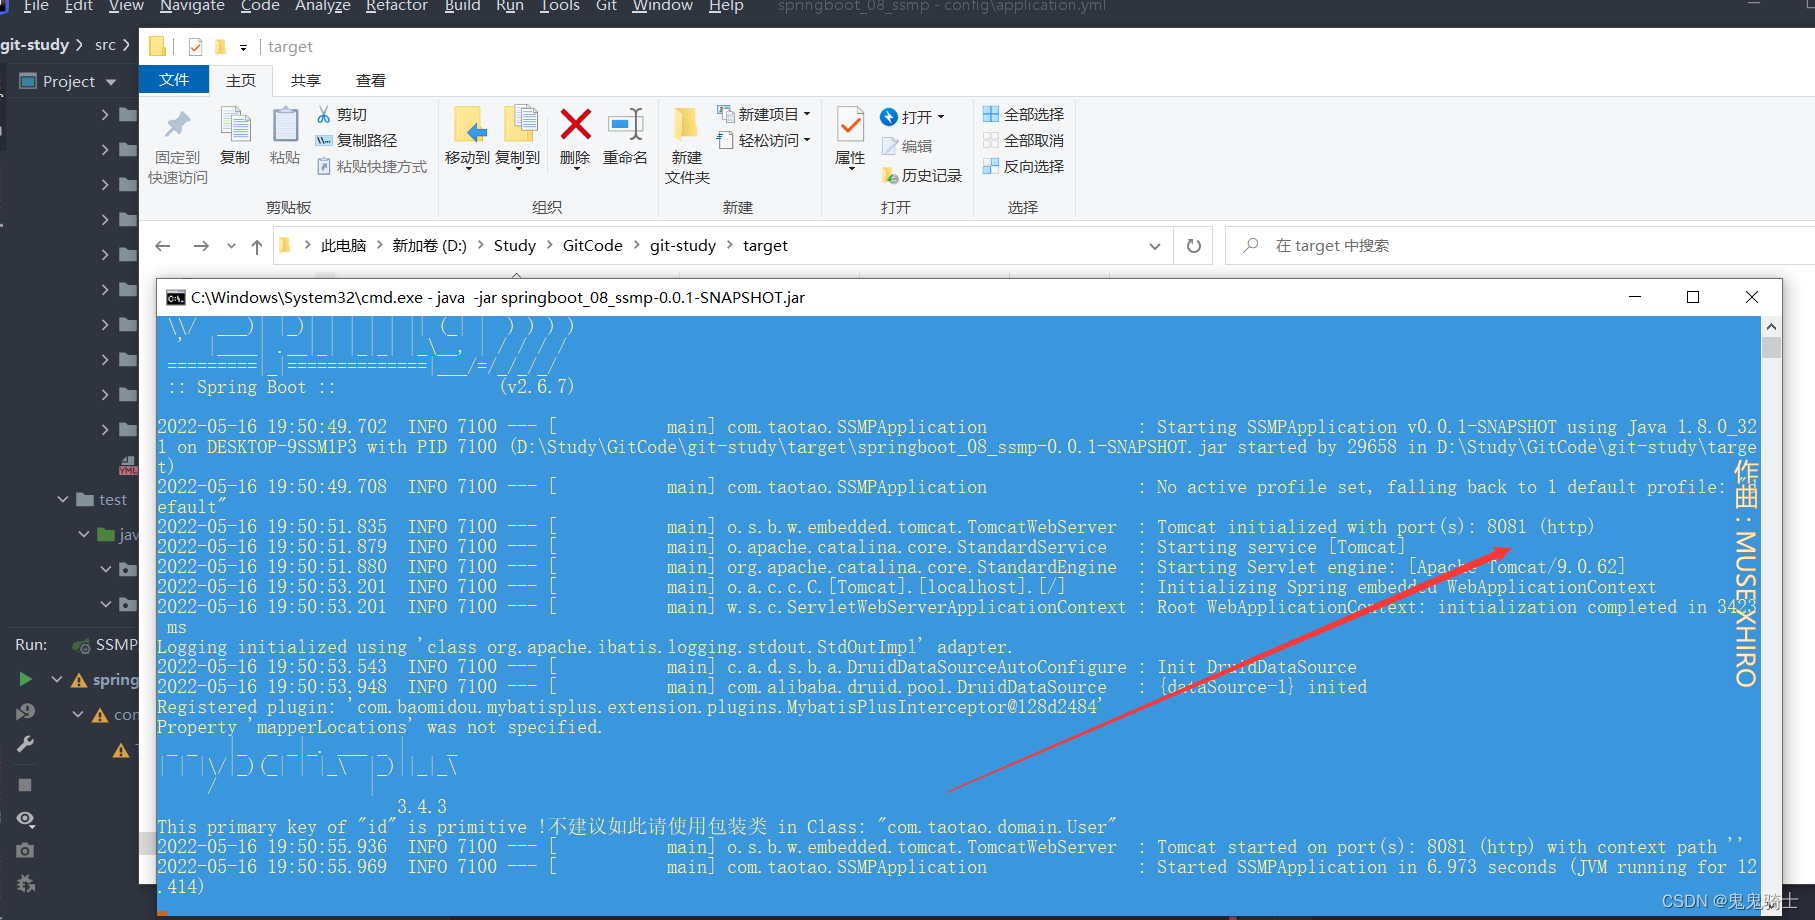Click the Study breadcrumb in address bar
1815x920 pixels.
pos(515,246)
